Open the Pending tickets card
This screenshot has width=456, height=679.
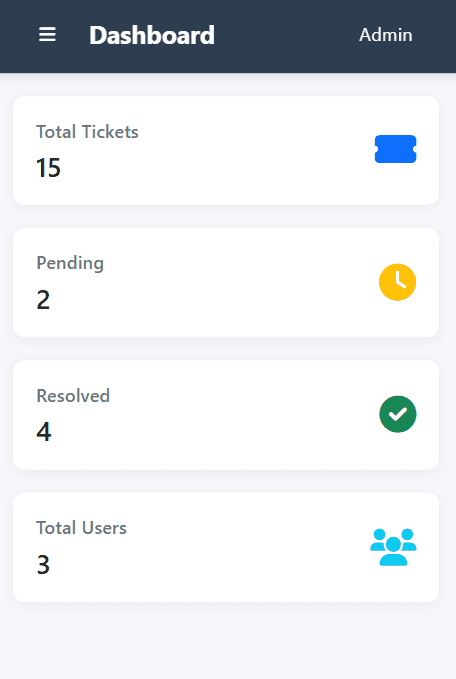226,282
